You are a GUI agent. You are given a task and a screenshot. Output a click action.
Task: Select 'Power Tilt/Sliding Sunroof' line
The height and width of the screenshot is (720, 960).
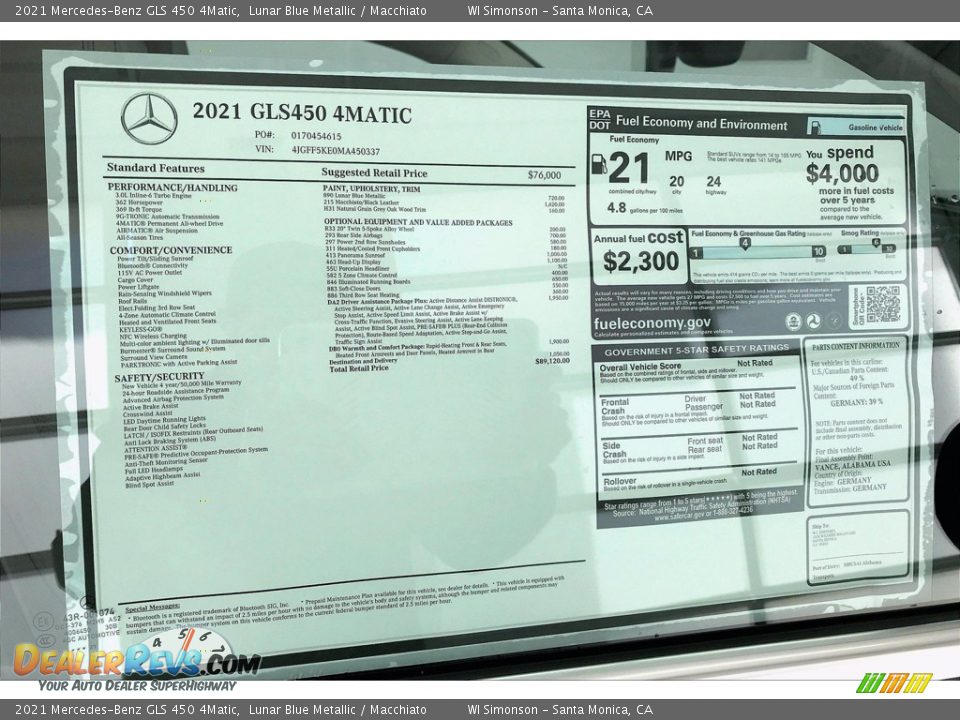[155, 259]
